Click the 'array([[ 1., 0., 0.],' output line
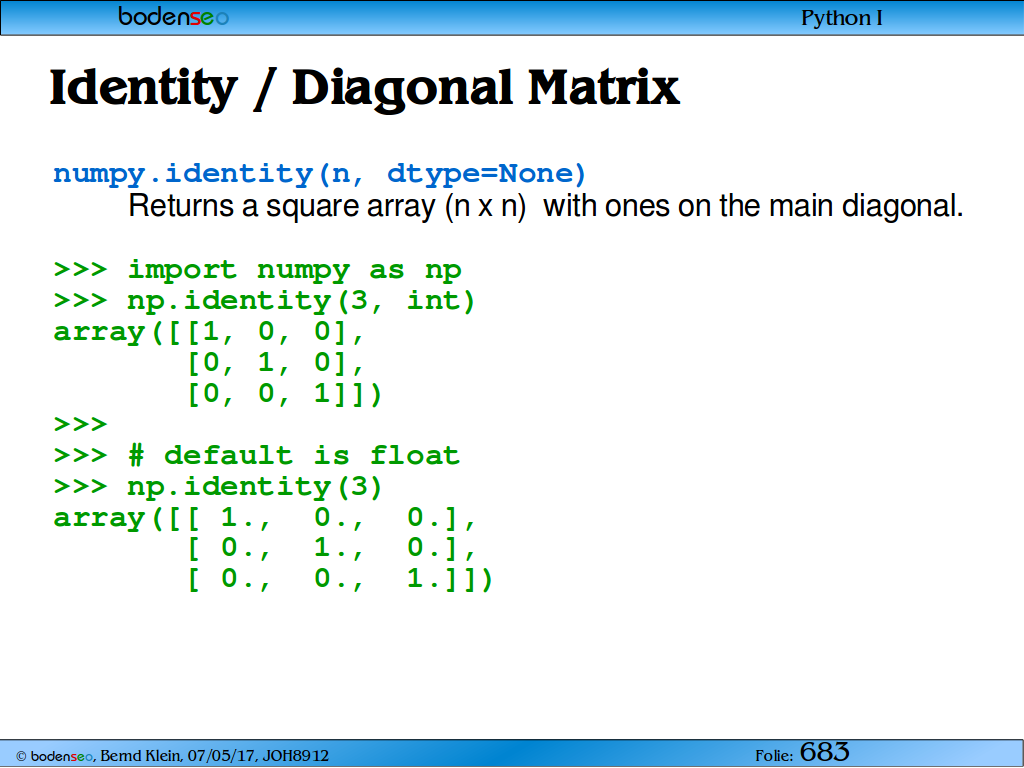The height and width of the screenshot is (768, 1024). tap(265, 519)
